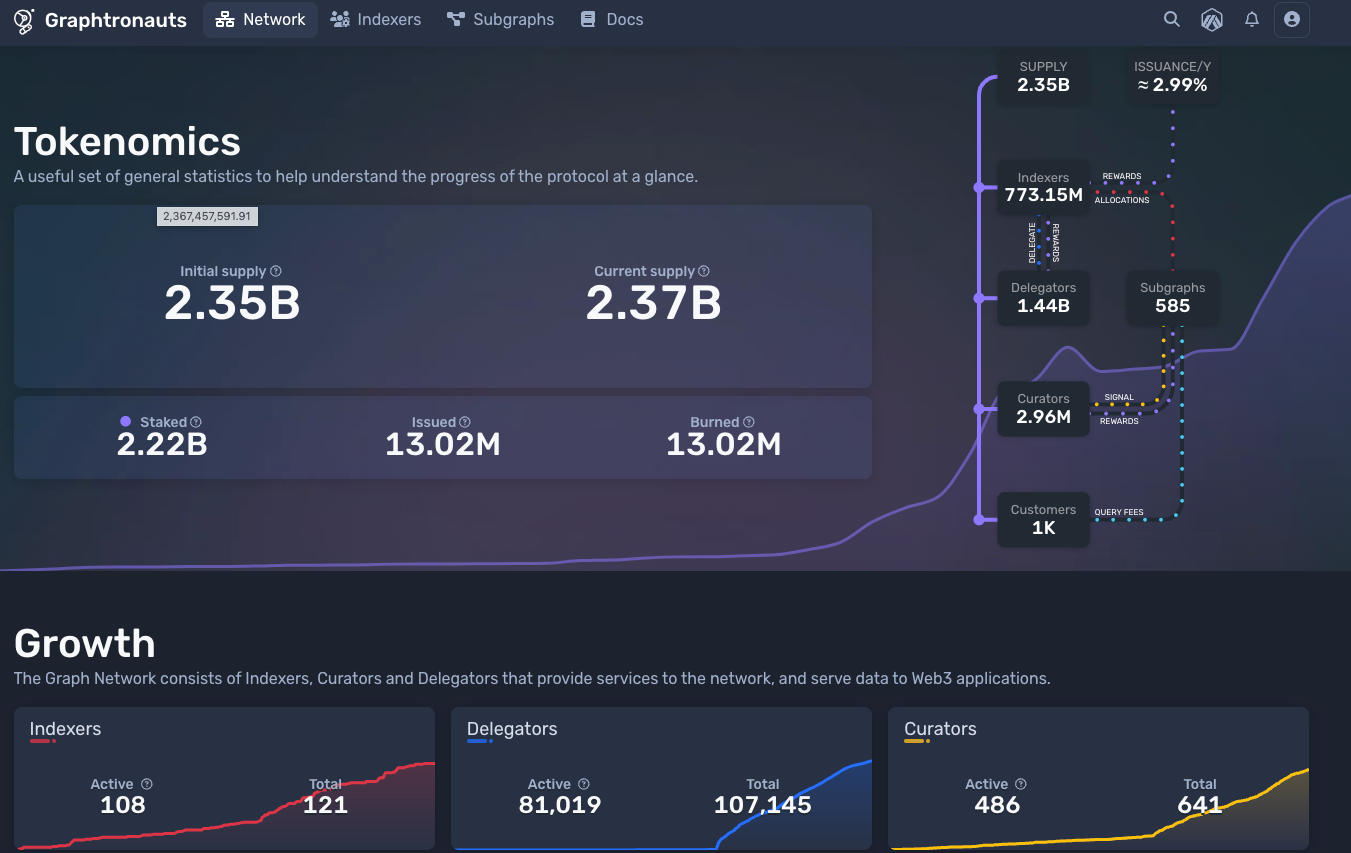Click the Growth heading

[85, 643]
